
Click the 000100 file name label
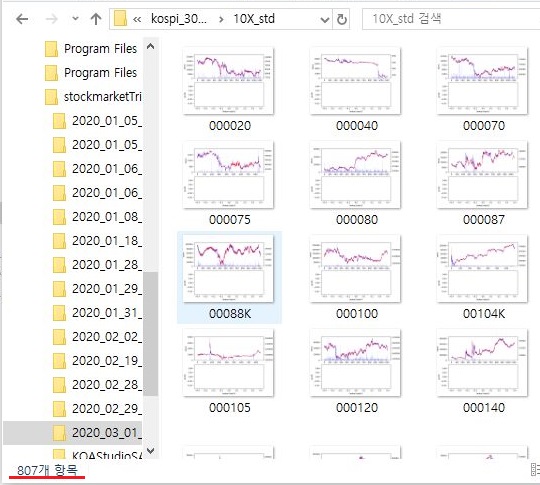[x=357, y=314]
